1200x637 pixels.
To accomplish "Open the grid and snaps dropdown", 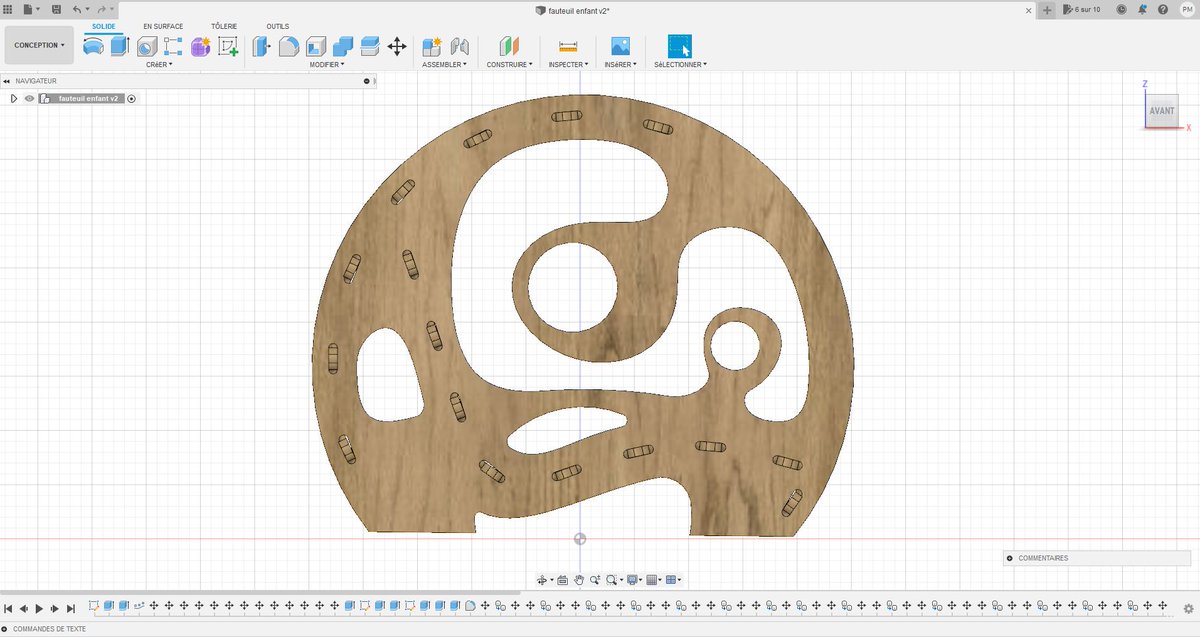I will (653, 580).
